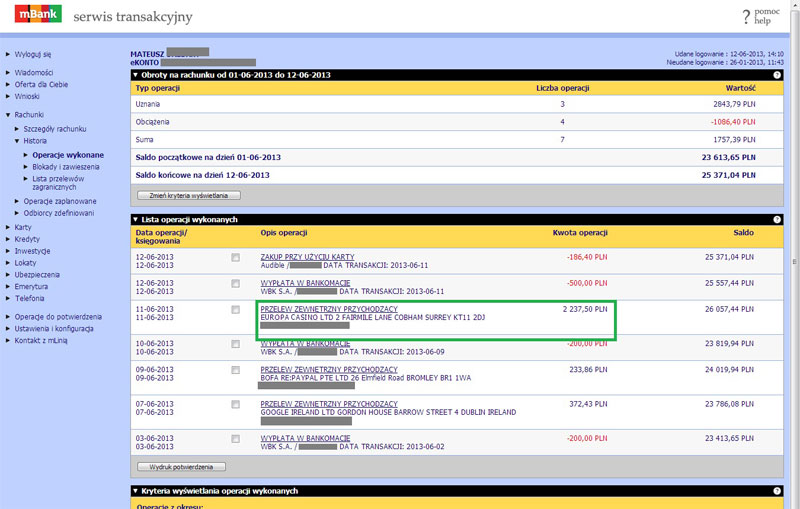Image resolution: width=800 pixels, height=509 pixels.
Task: Check the PayPal transfer row checkbox
Action: pos(235,370)
